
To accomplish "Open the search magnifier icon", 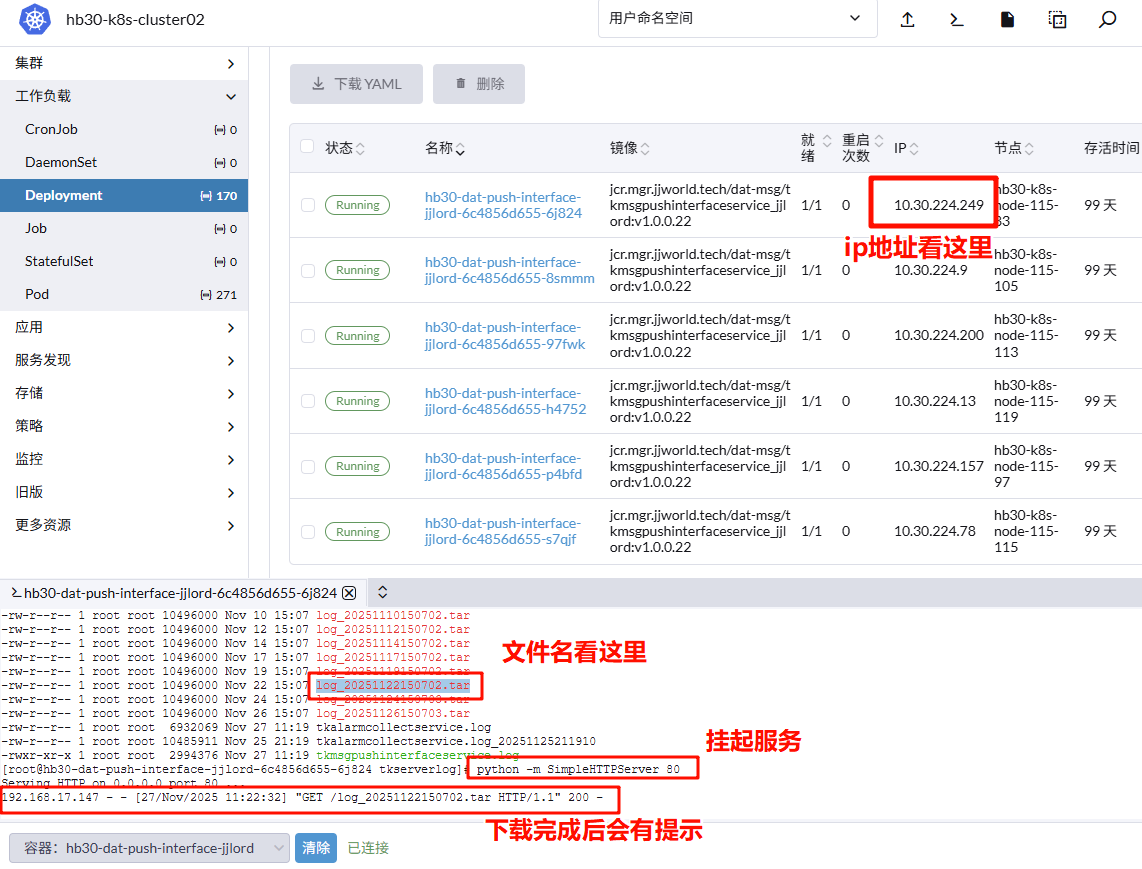I will coord(1107,19).
